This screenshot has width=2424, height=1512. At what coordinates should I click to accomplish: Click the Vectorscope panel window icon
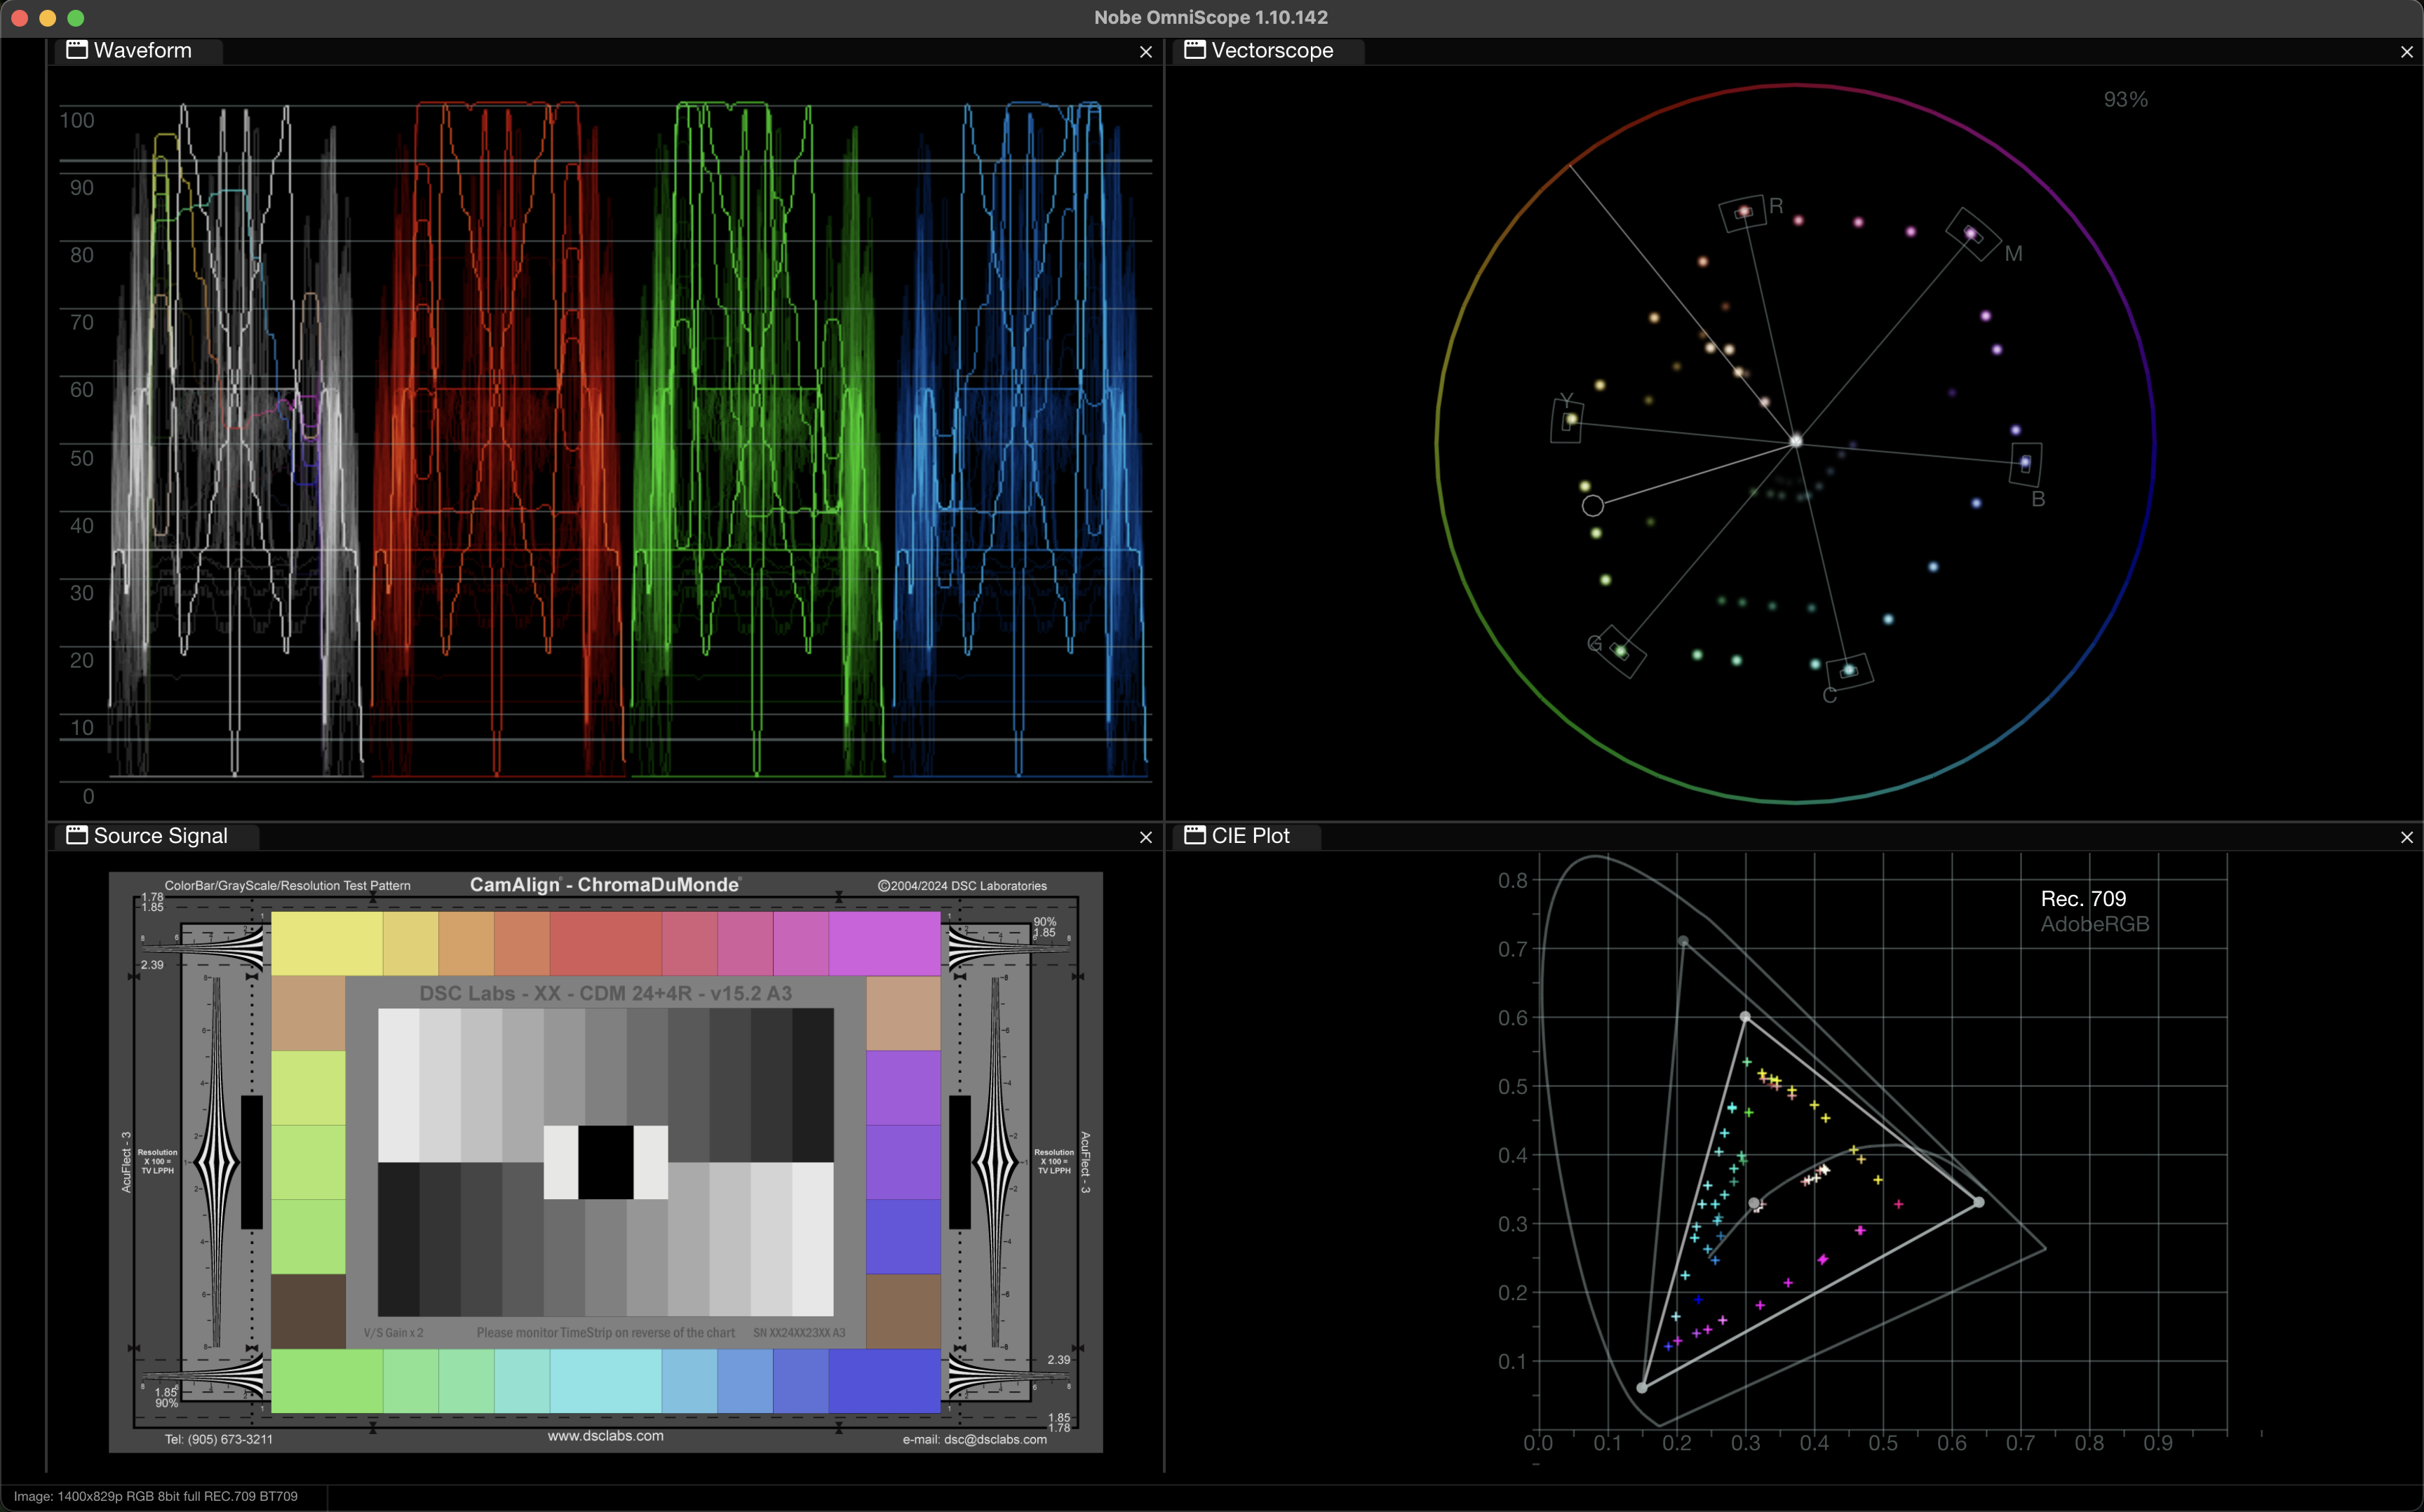click(x=1195, y=50)
